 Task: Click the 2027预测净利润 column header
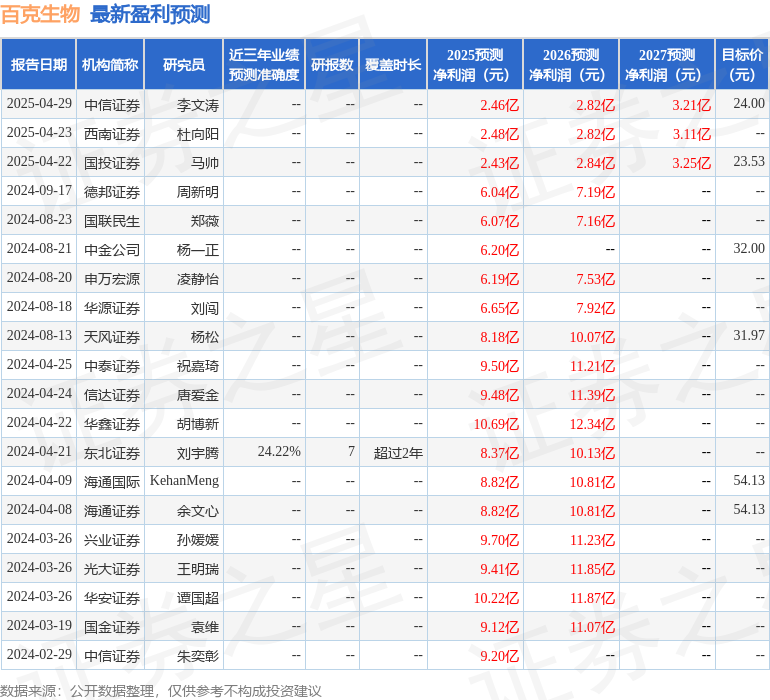(667, 64)
